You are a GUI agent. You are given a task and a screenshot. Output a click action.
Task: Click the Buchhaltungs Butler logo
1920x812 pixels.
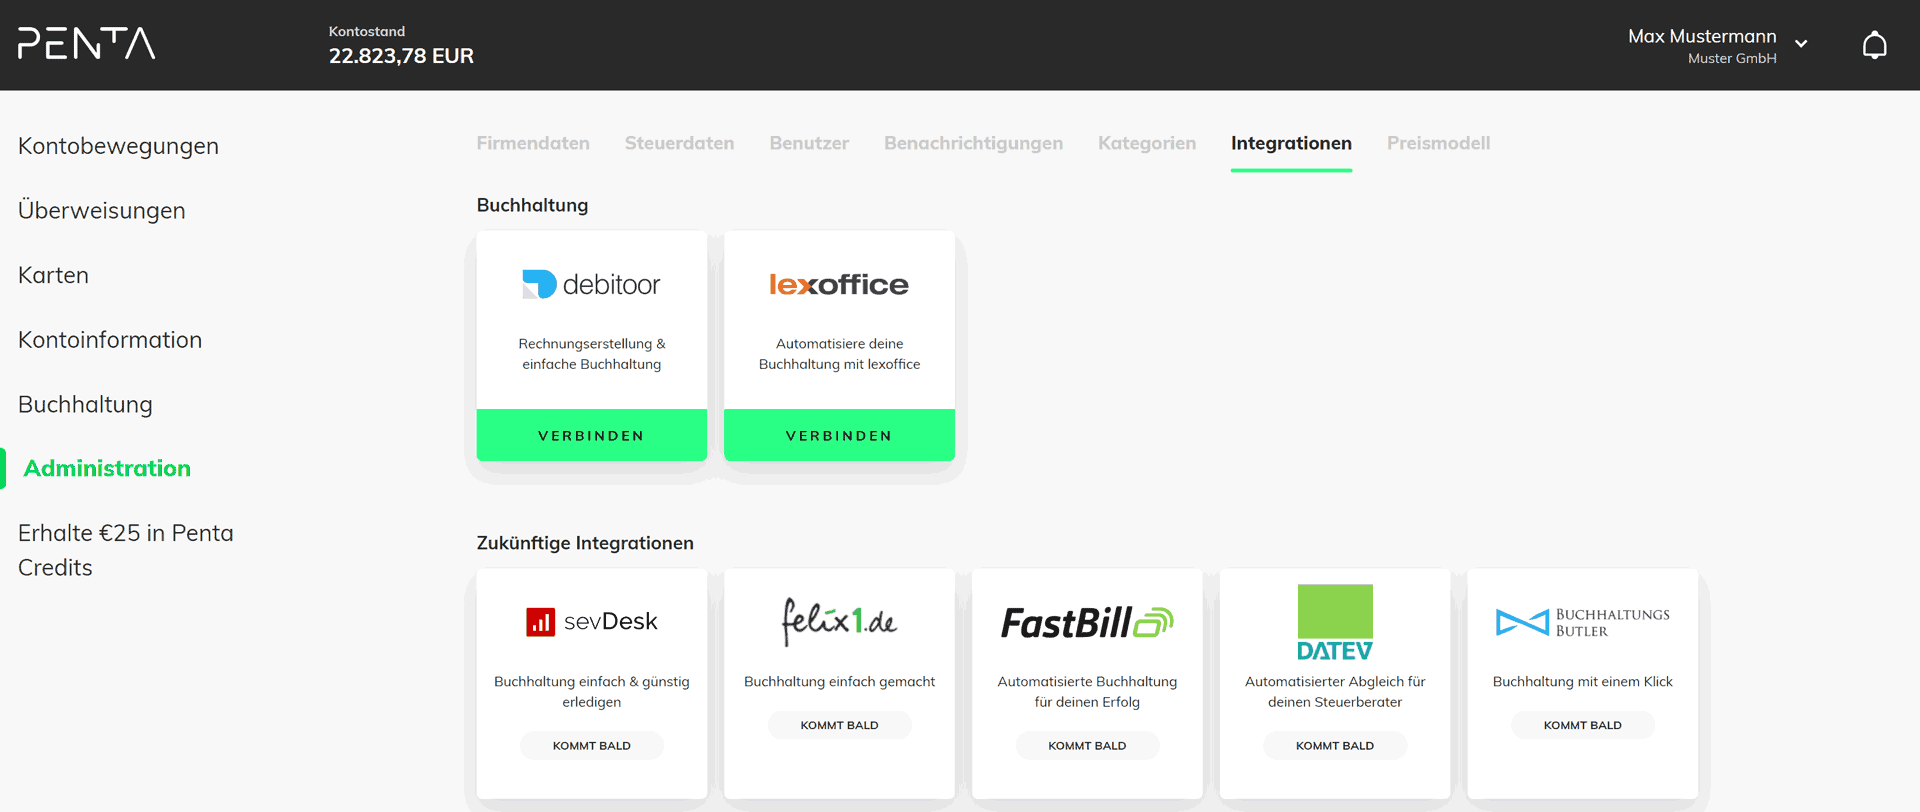coord(1583,622)
